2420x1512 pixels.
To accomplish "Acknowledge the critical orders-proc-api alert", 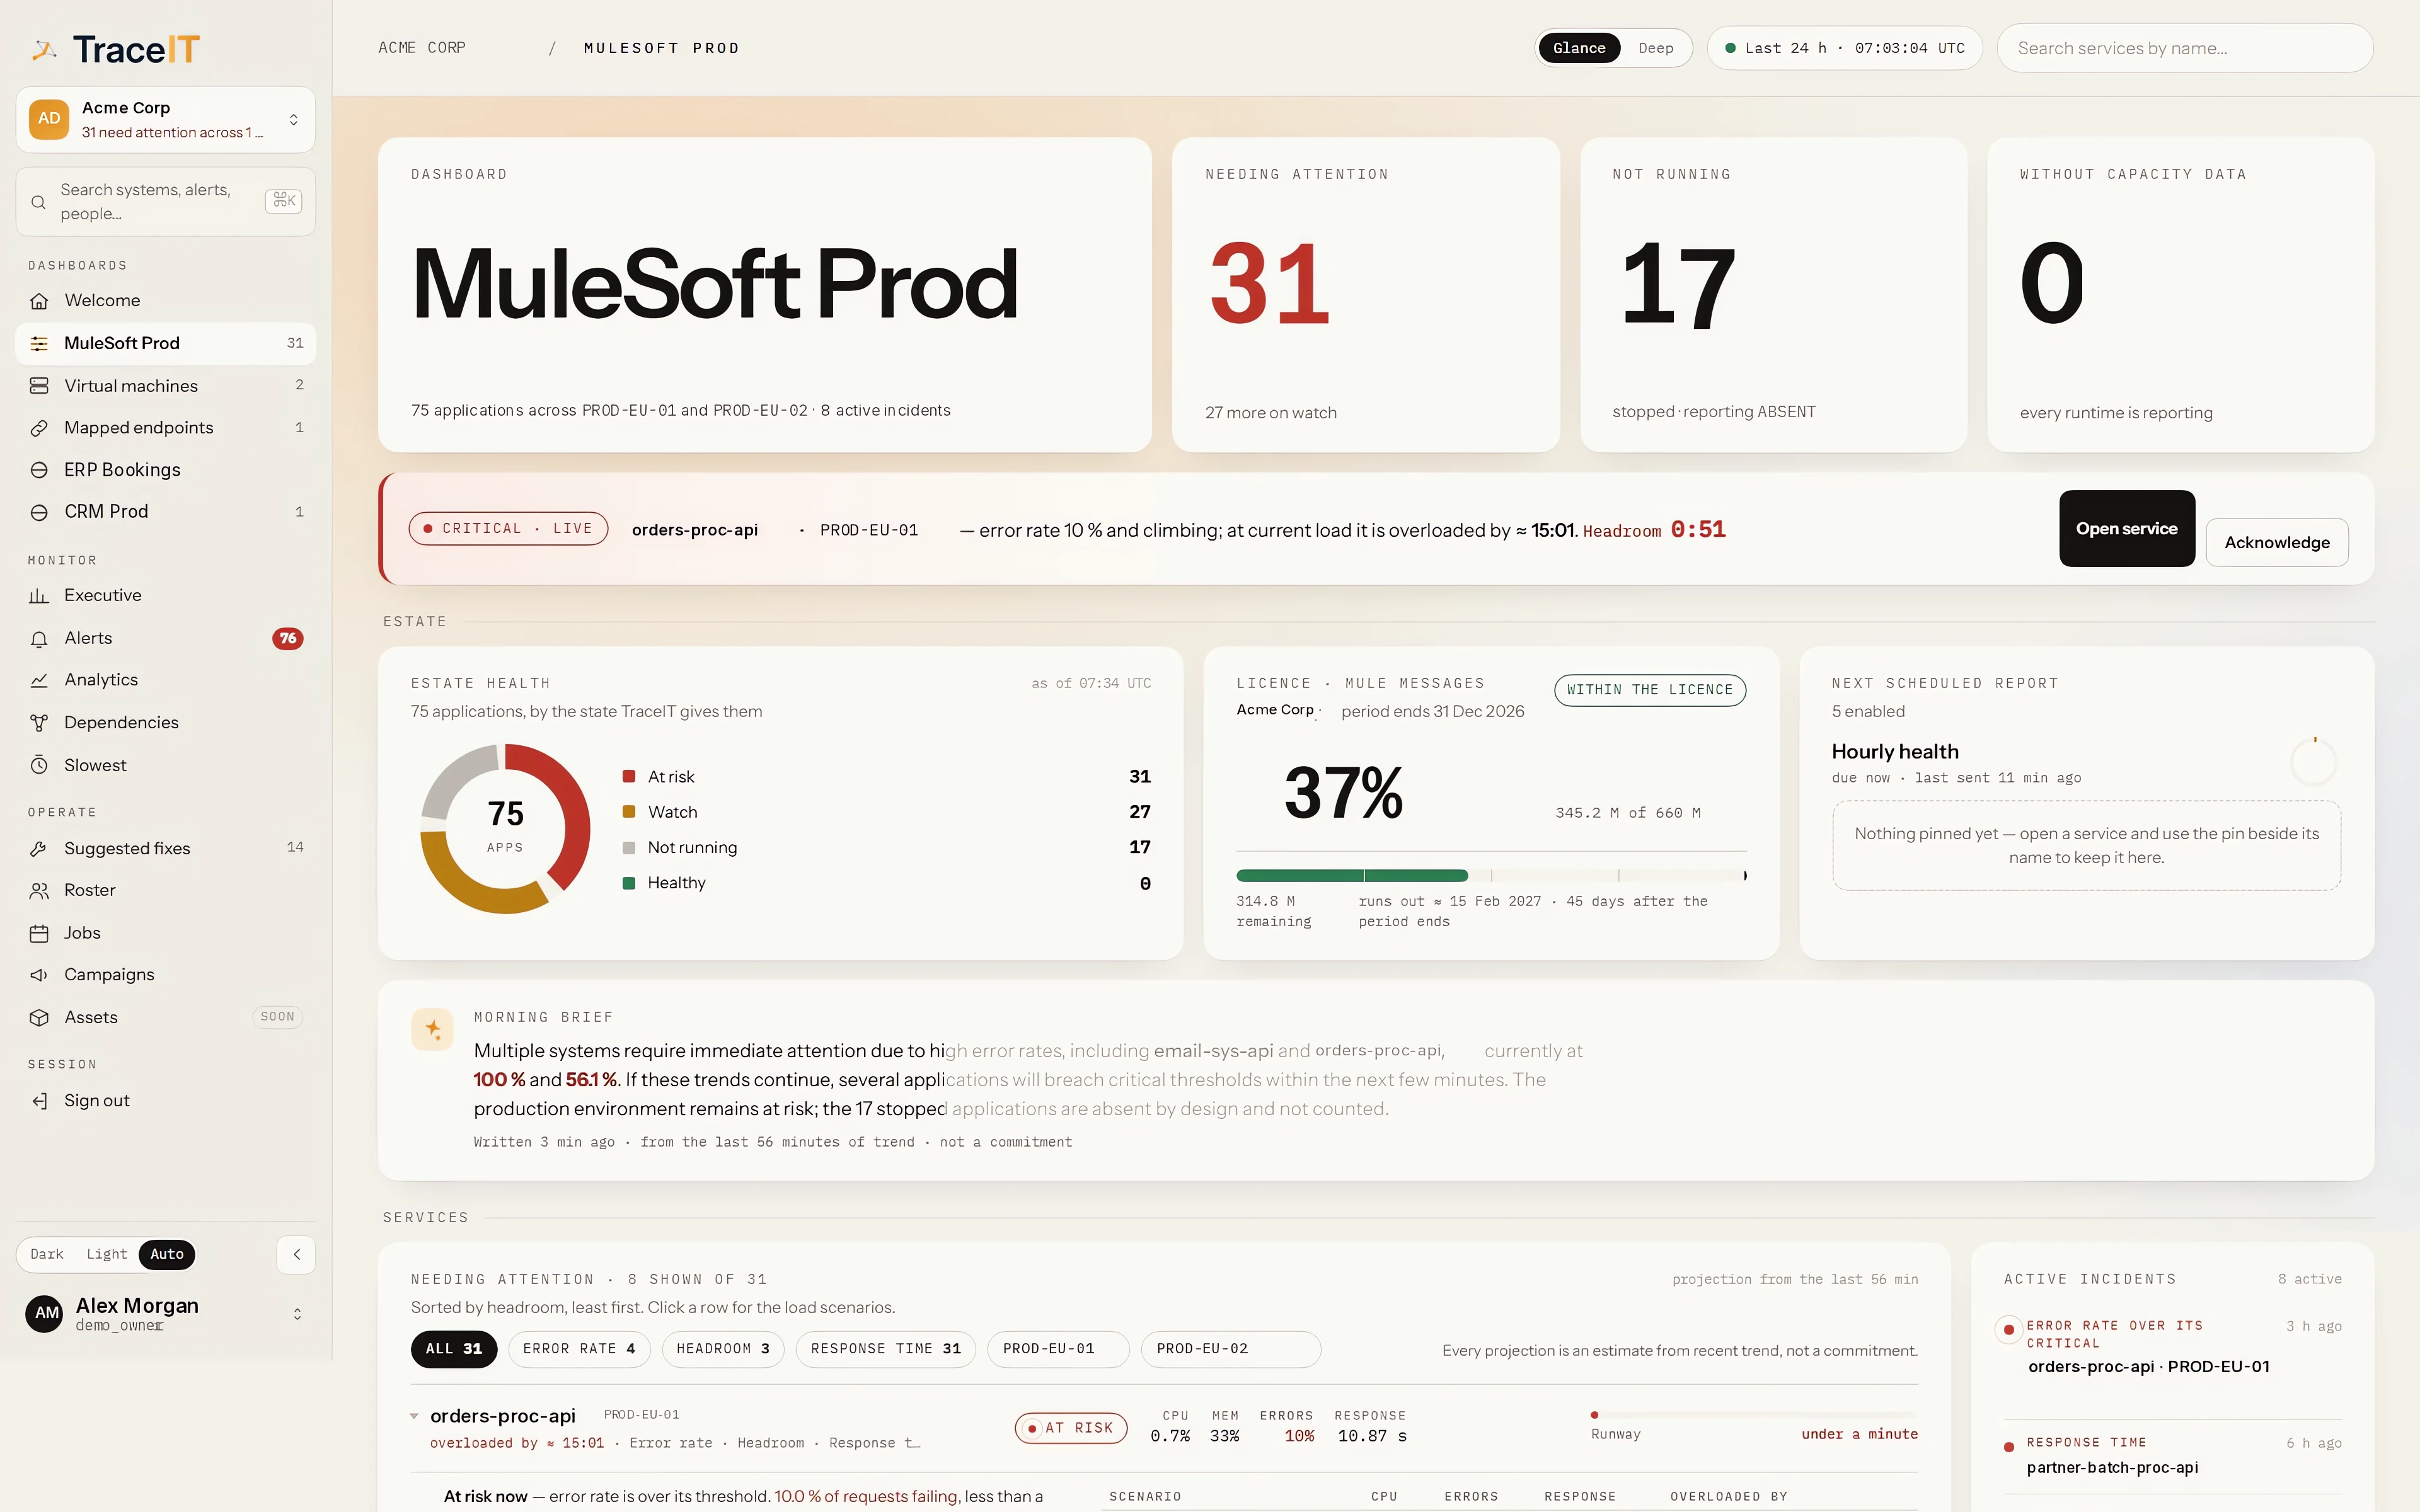I will pyautogui.click(x=2277, y=543).
